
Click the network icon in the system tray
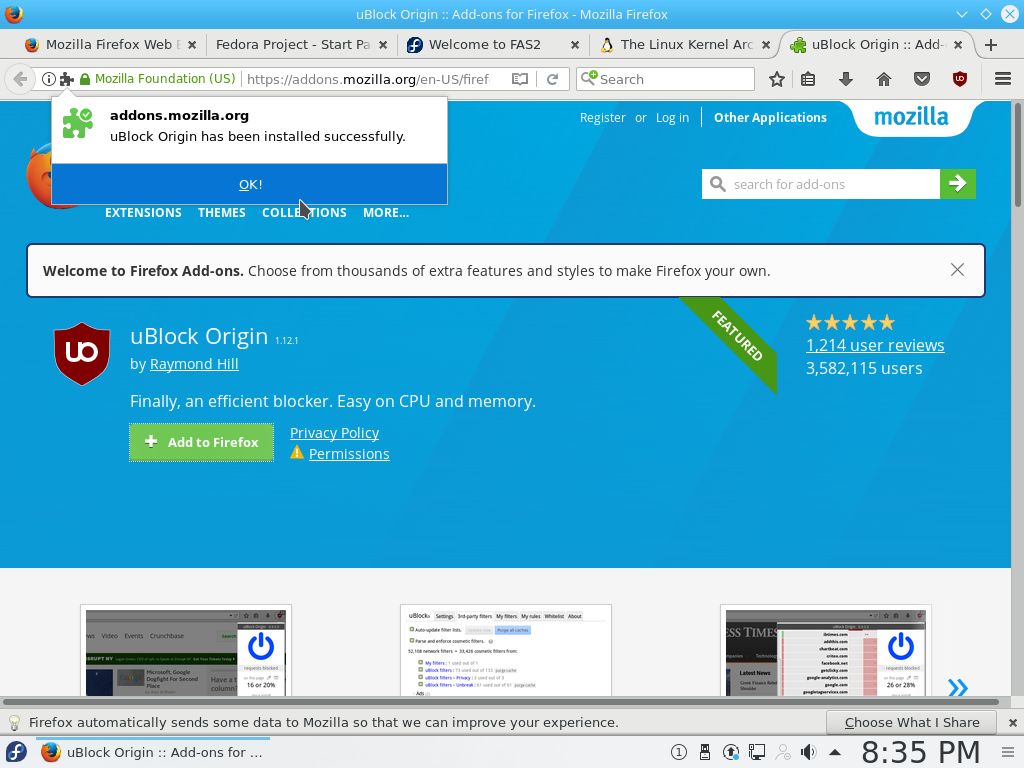click(757, 752)
